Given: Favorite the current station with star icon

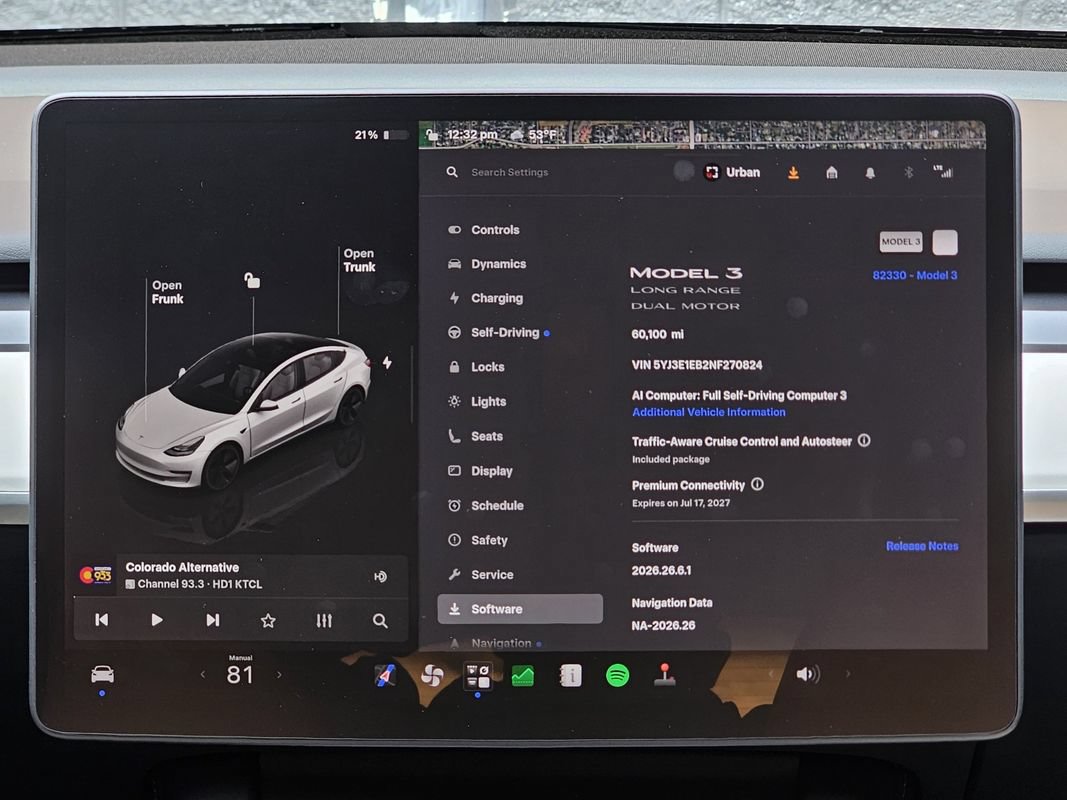Looking at the screenshot, I should coord(268,620).
